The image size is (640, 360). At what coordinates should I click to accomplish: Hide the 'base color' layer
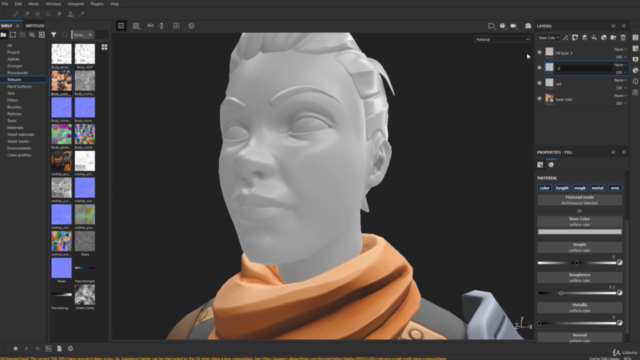point(539,98)
